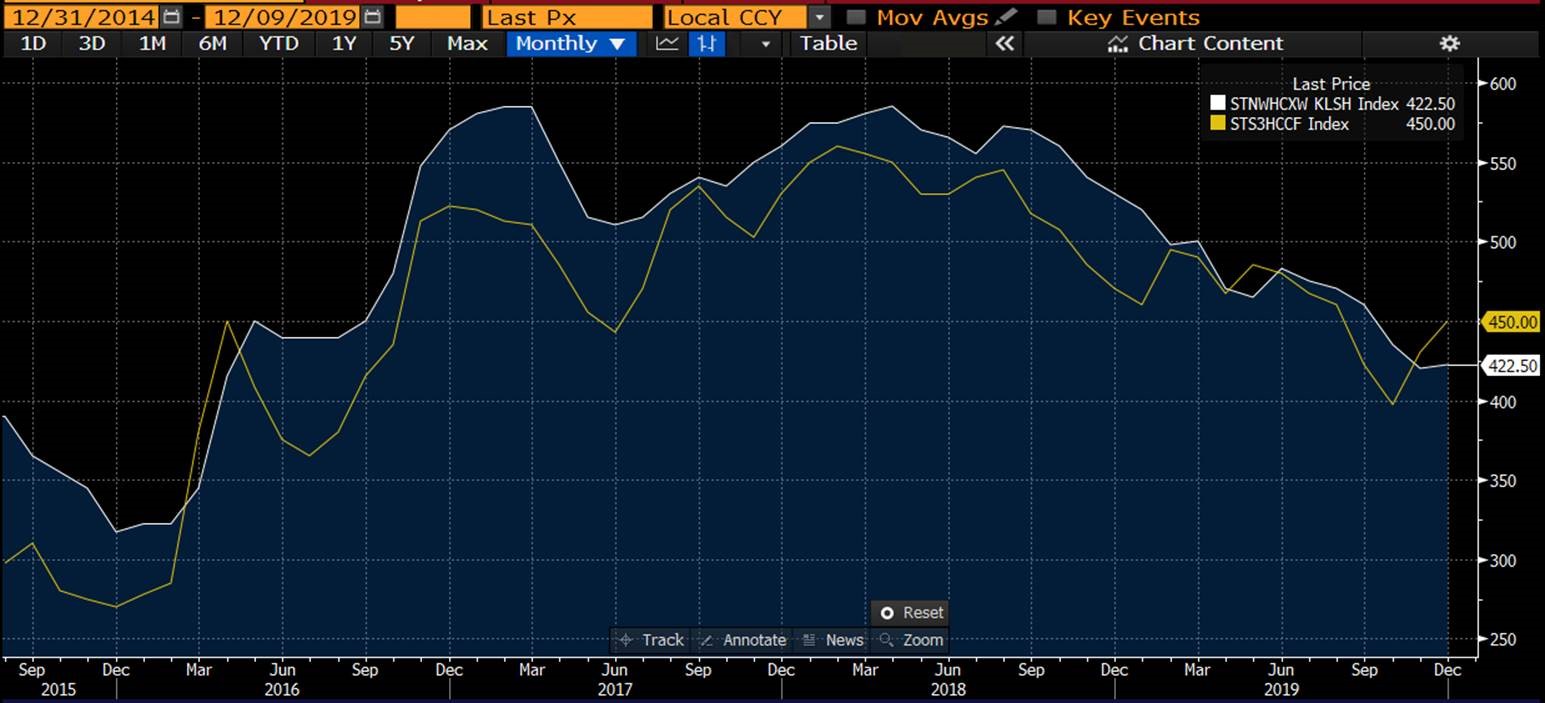
Task: Open the start date calendar picker
Action: tap(172, 18)
